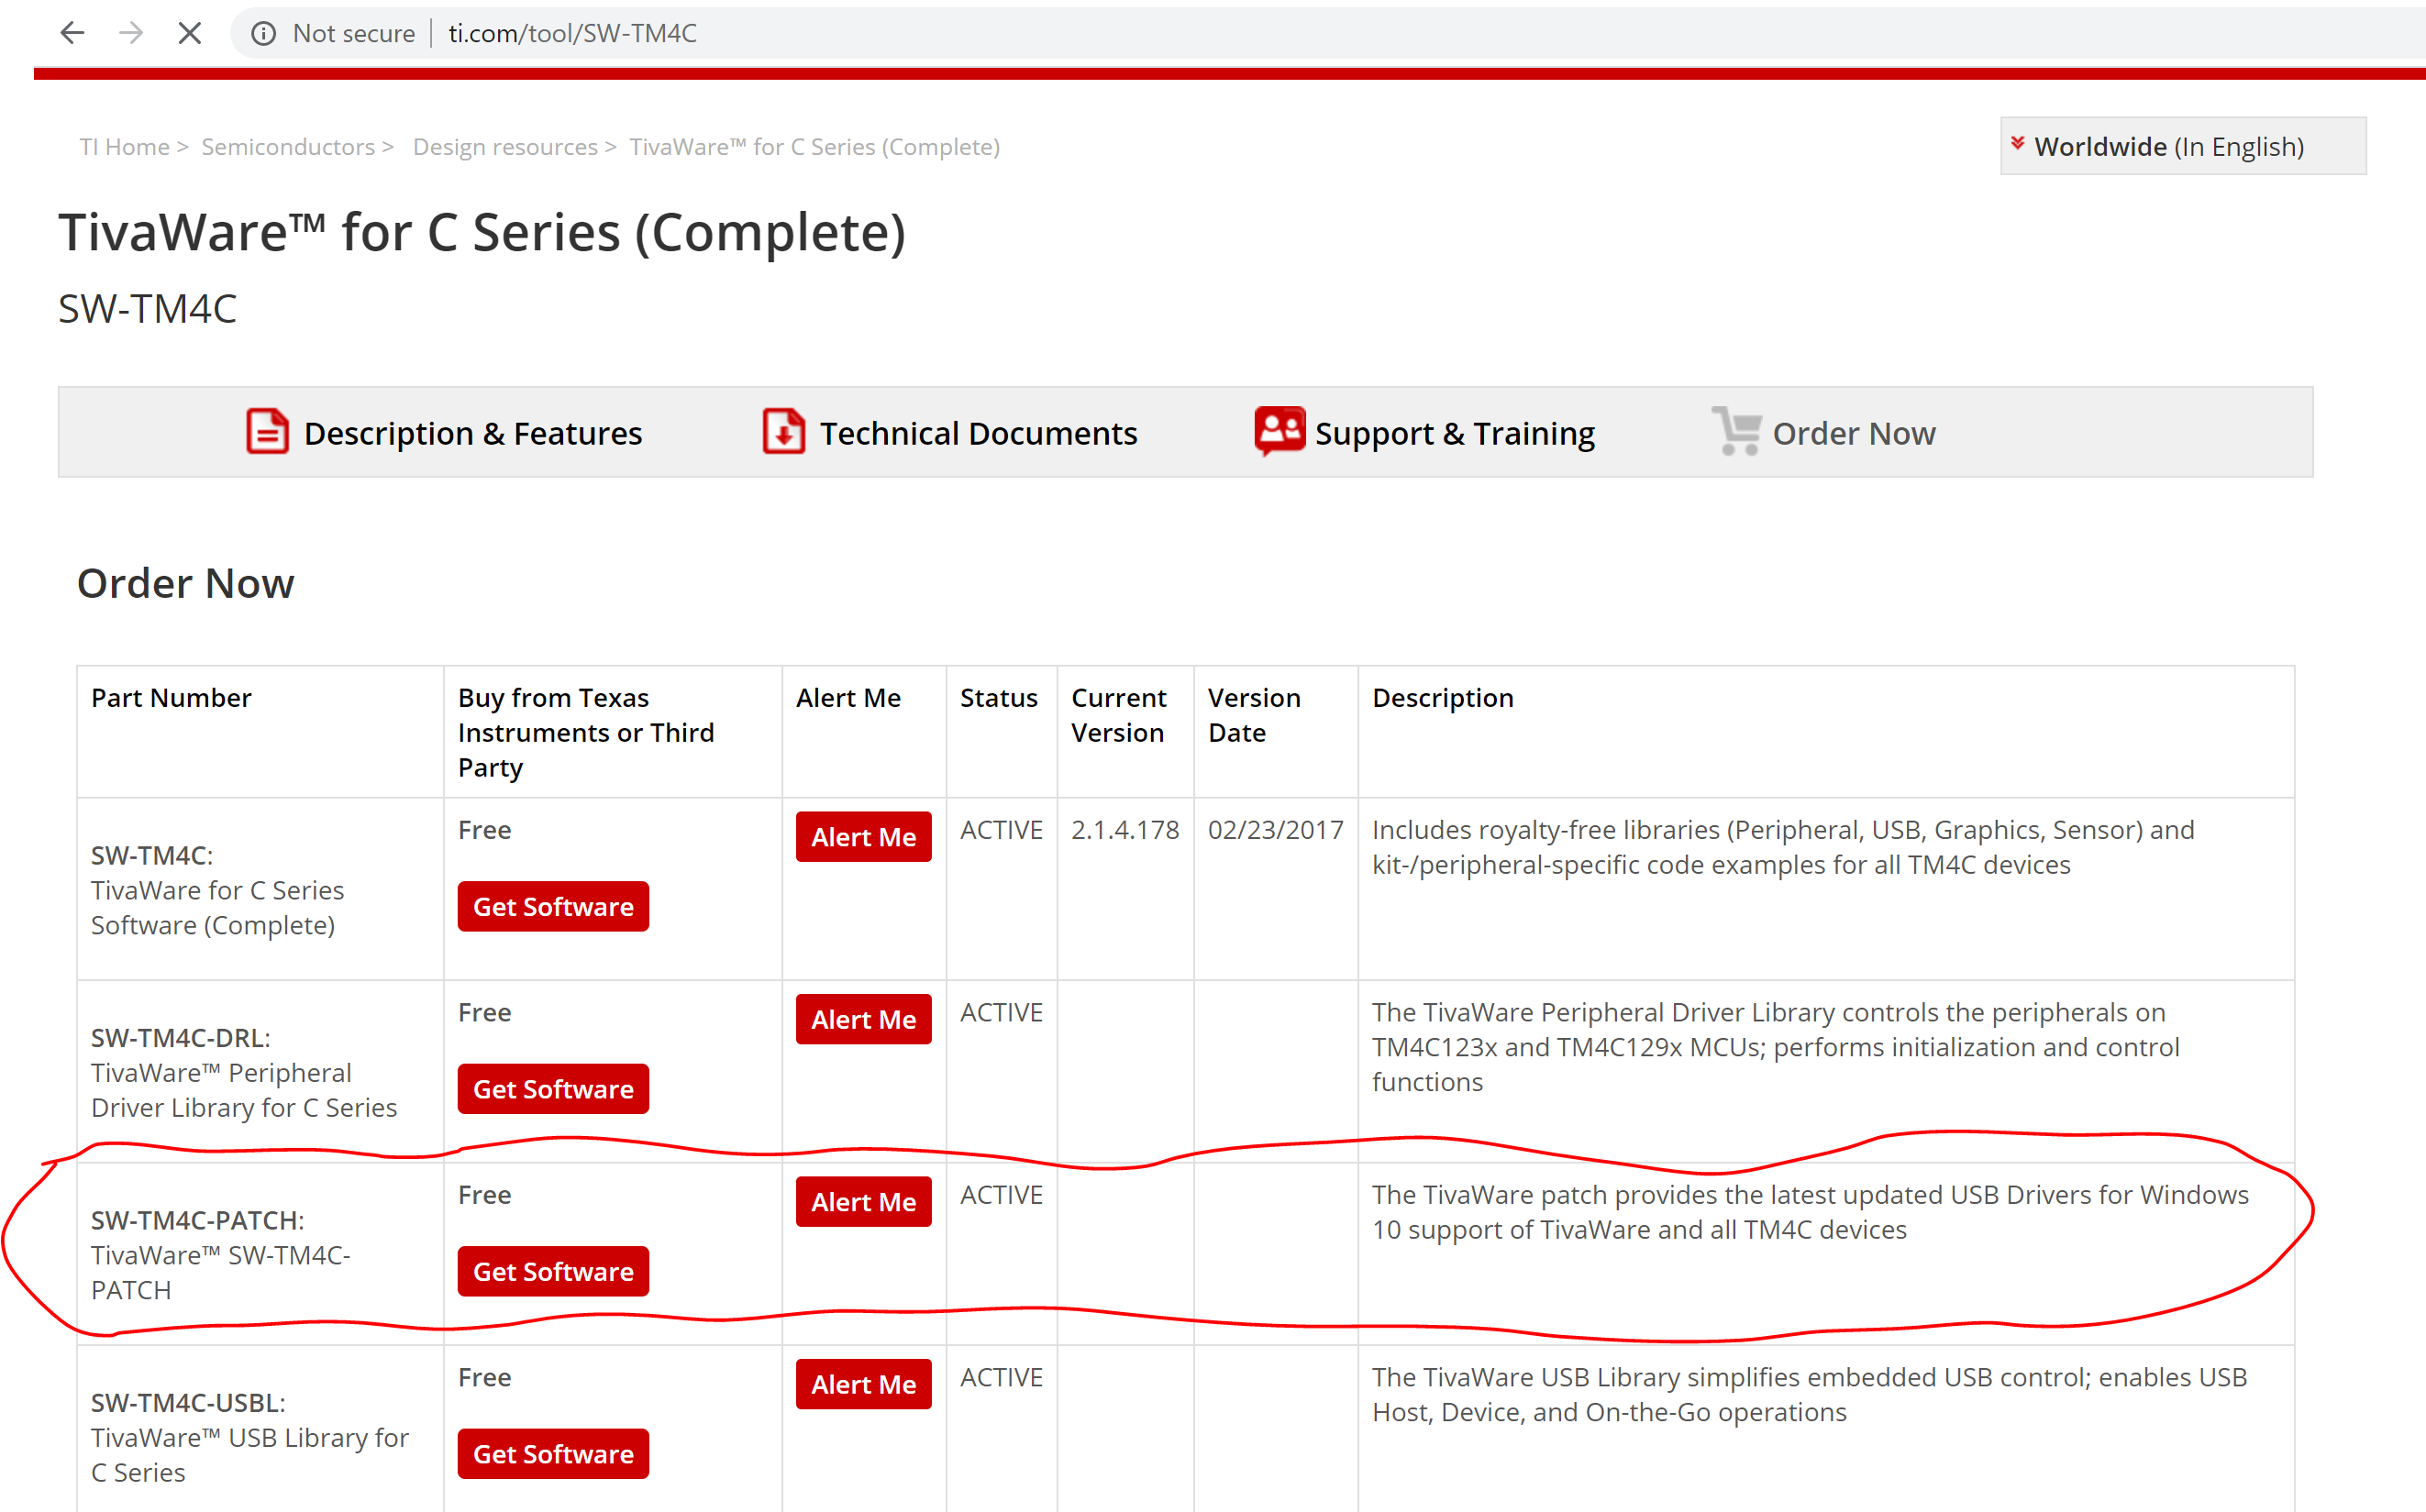
Task: Click the site info circle icon
Action: (263, 34)
